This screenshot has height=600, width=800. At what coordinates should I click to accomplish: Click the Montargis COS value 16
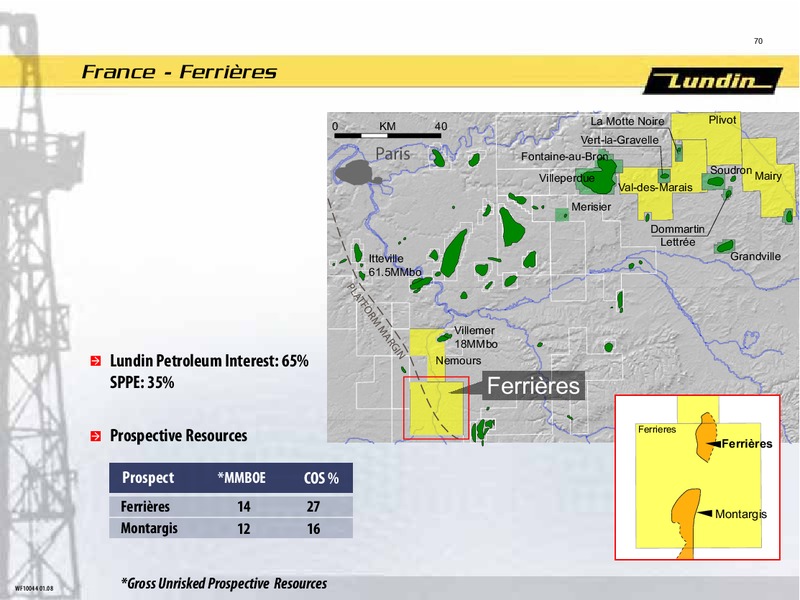(x=313, y=529)
